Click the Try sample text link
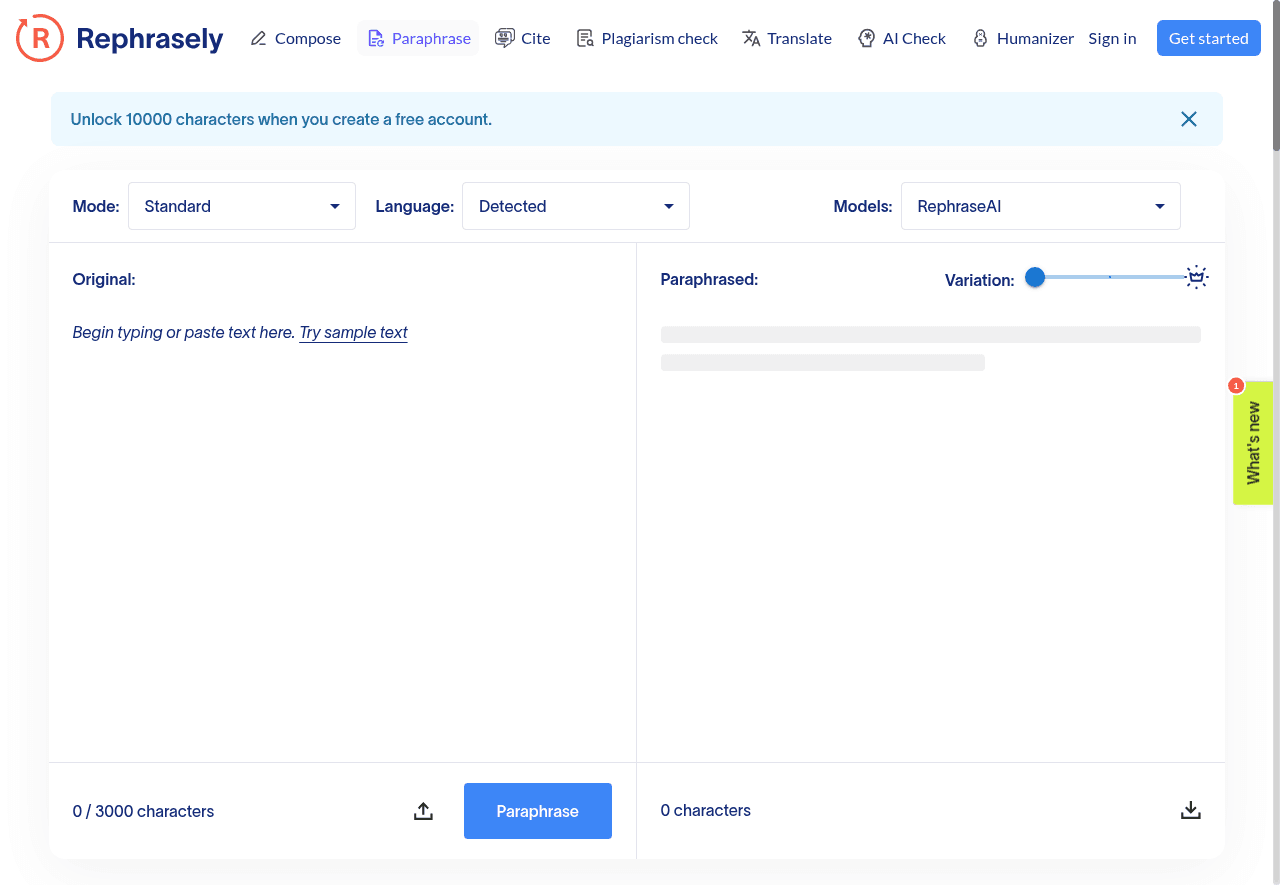 click(x=353, y=332)
